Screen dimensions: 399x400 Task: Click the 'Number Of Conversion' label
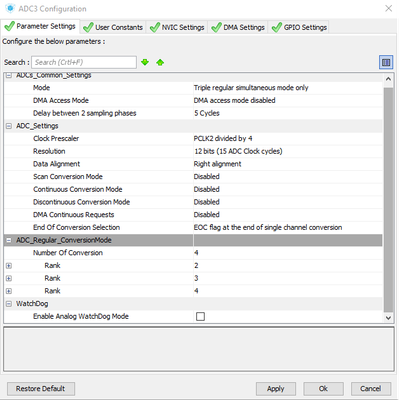[68, 253]
